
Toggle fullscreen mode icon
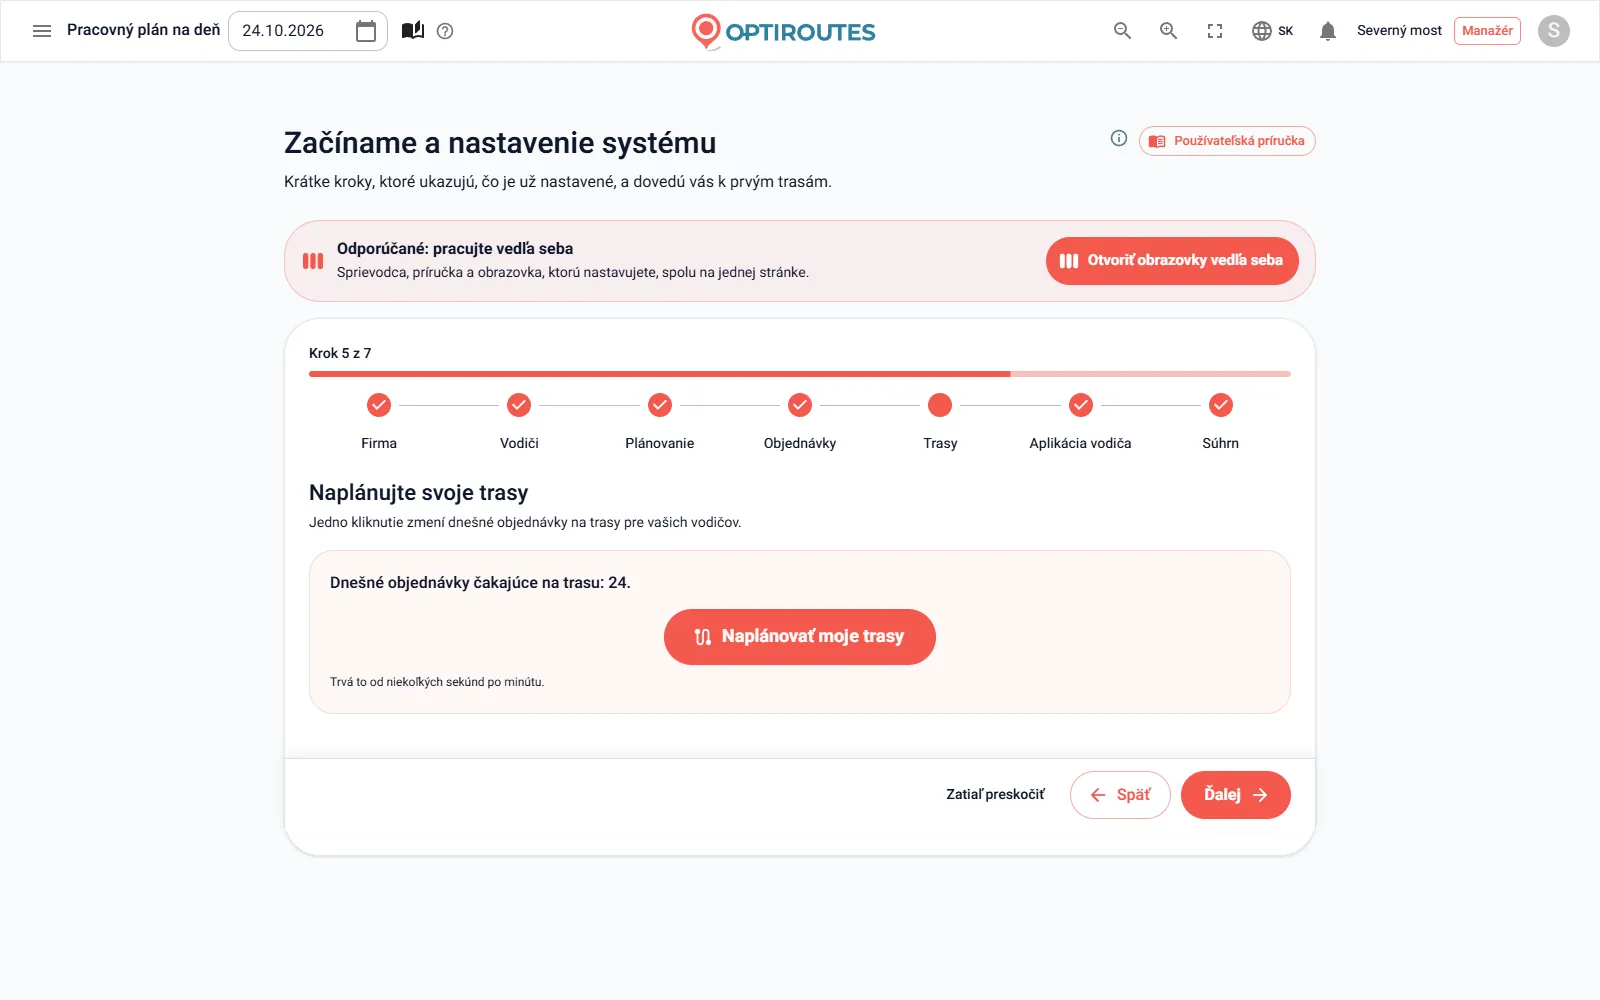[x=1215, y=31]
